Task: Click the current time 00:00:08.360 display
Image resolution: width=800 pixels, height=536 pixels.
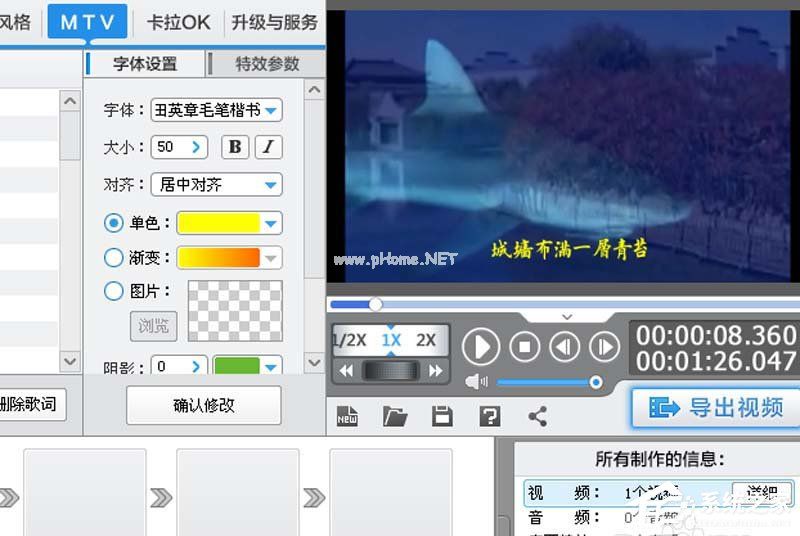Action: point(716,336)
